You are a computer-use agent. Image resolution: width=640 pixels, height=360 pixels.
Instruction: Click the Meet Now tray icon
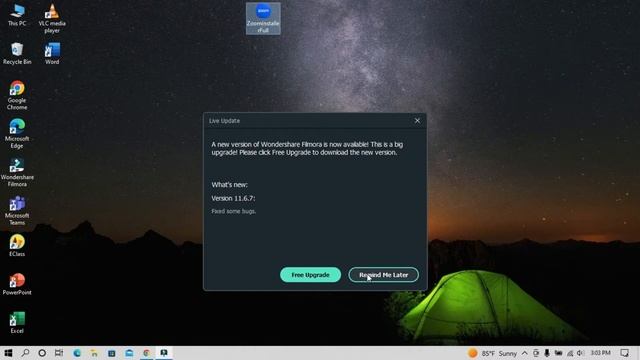536,353
